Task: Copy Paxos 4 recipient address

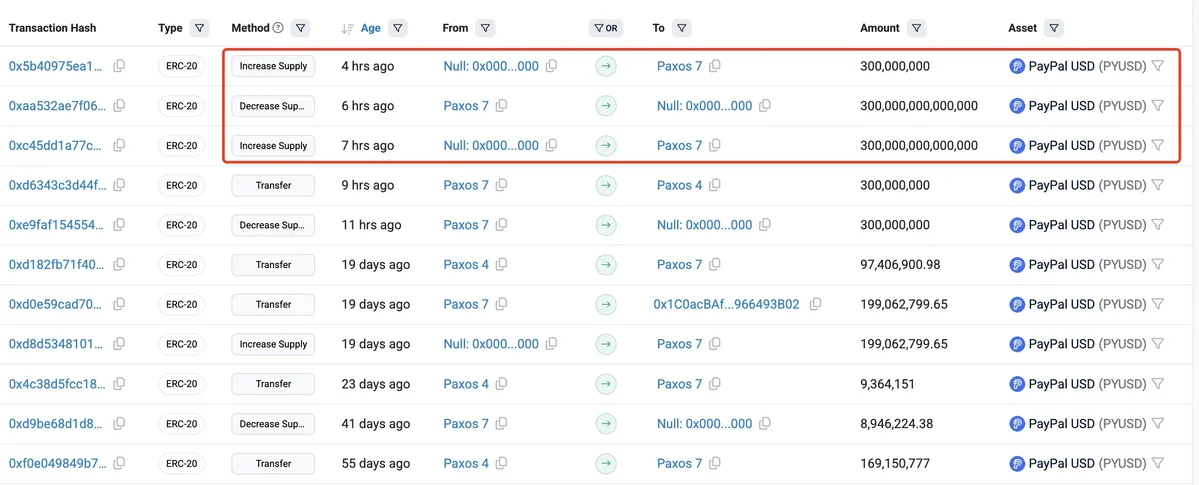Action: coord(714,185)
